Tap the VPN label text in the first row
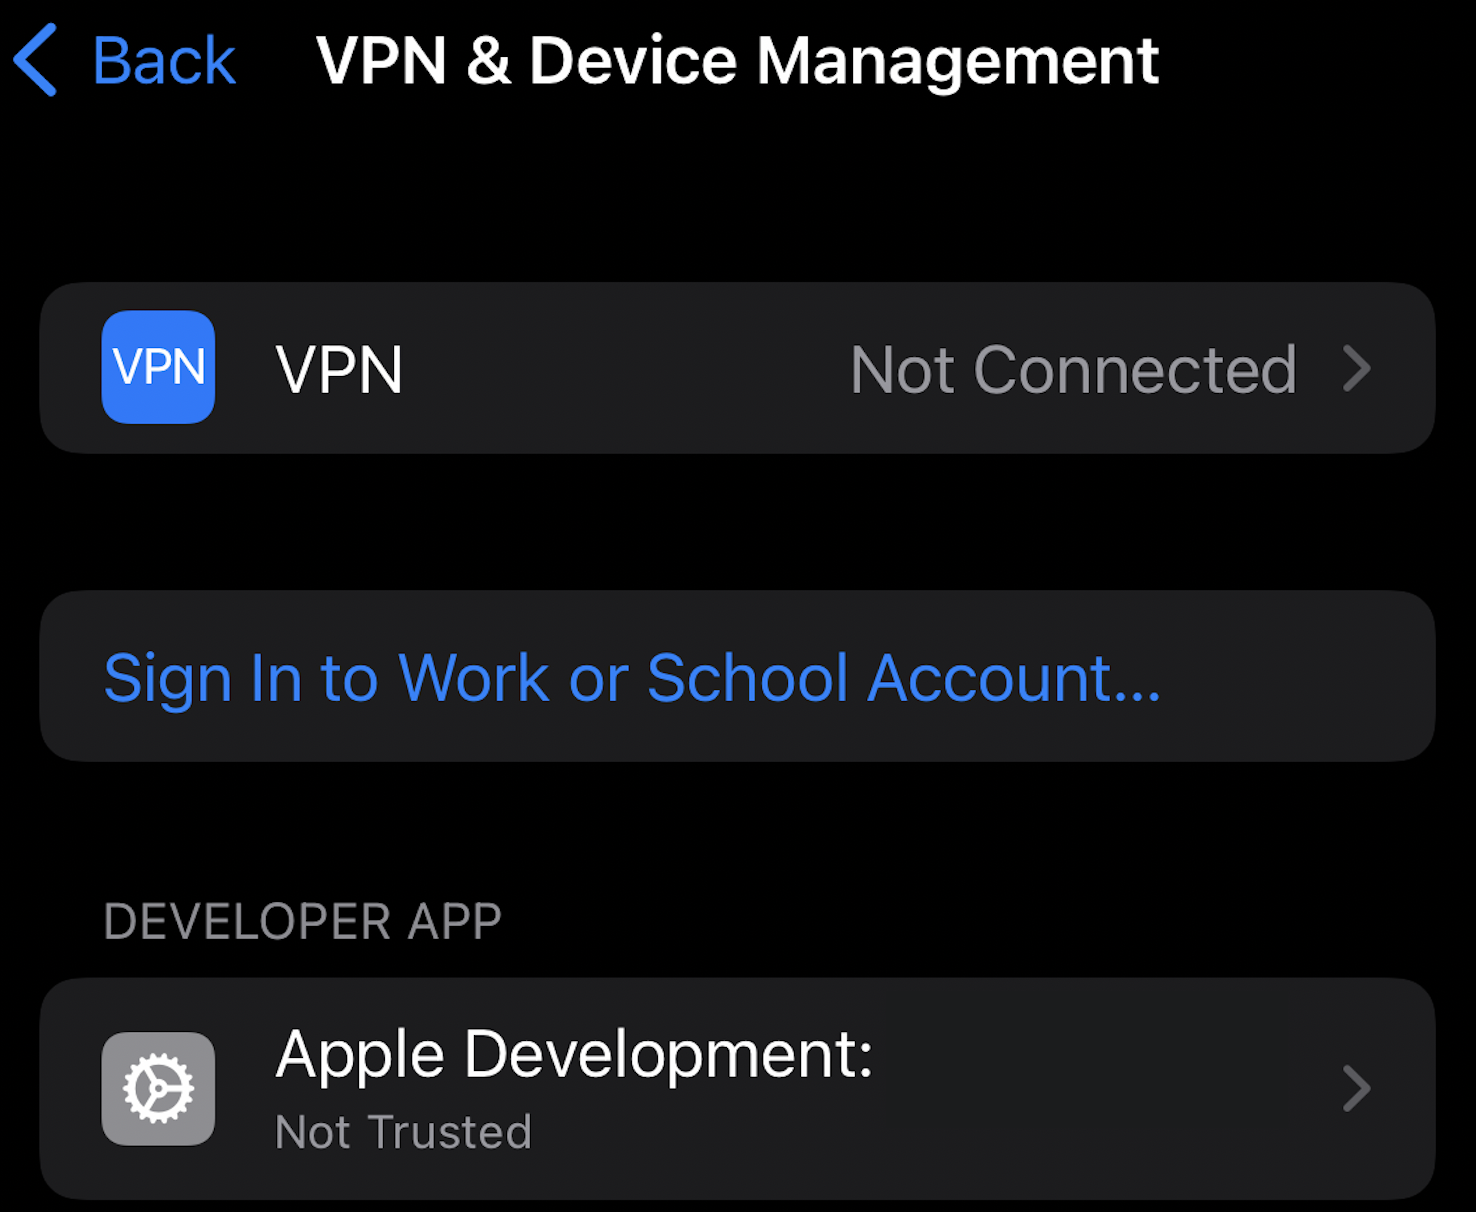The image size is (1476, 1212). (340, 369)
